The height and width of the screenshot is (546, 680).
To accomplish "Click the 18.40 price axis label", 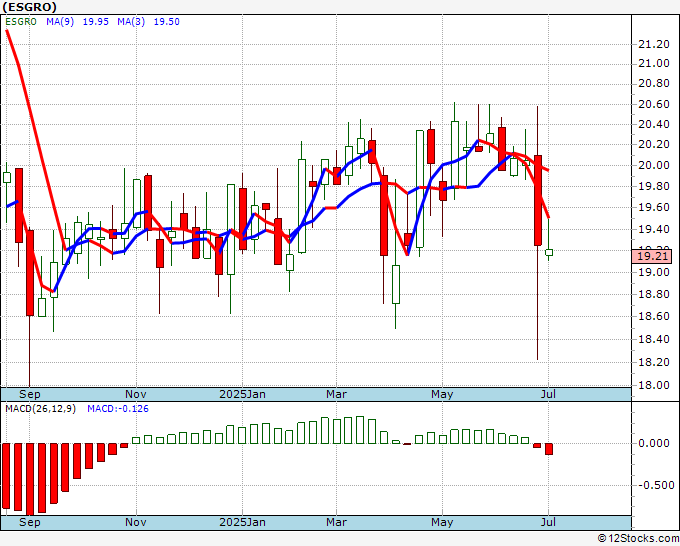I will coord(654,339).
